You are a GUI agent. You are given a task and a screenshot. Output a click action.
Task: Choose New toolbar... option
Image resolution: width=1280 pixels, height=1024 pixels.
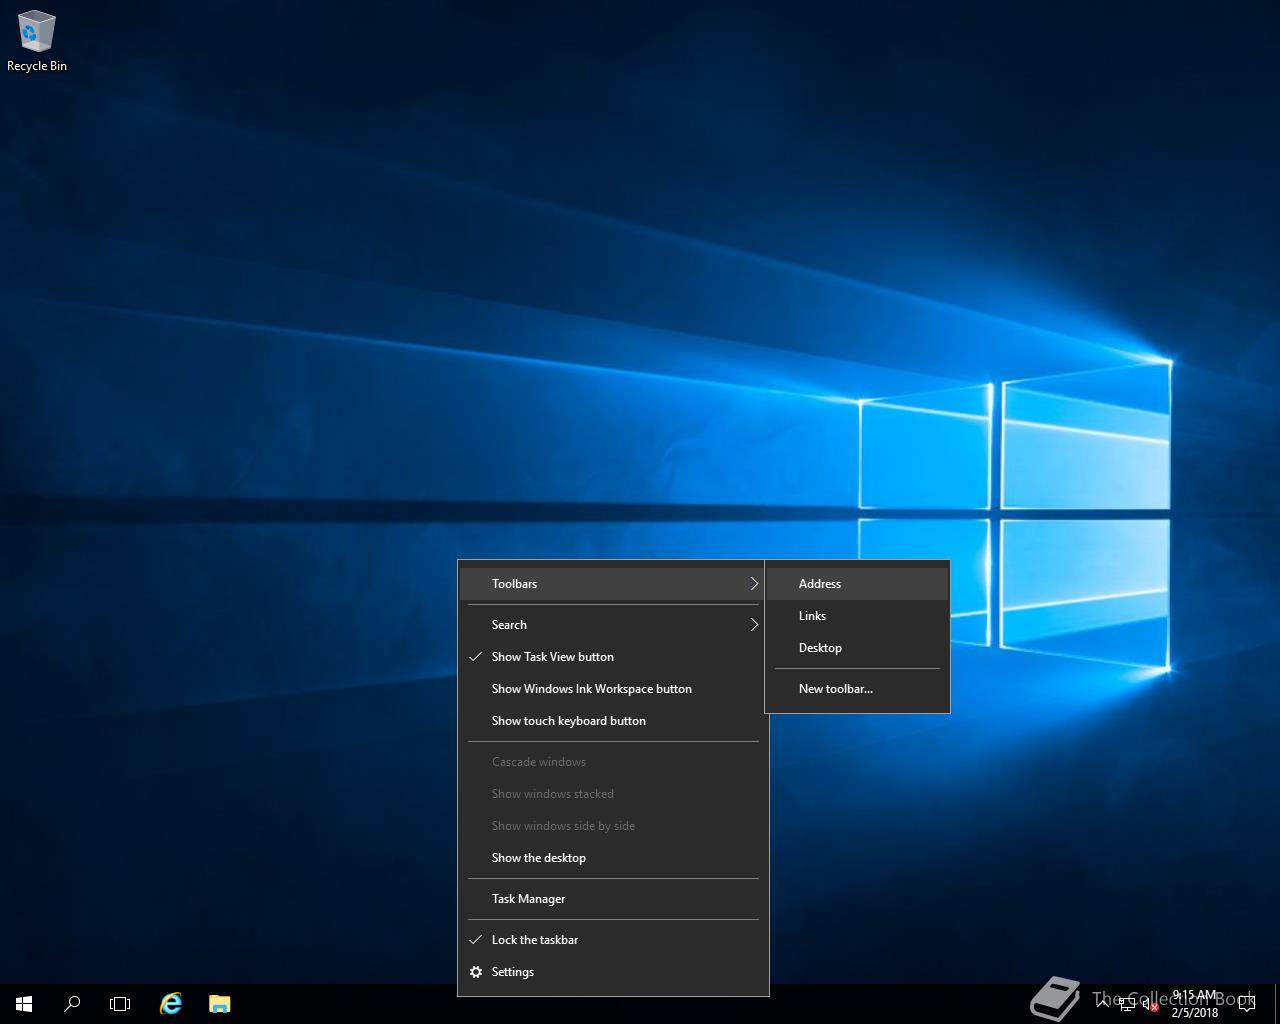pos(857,689)
